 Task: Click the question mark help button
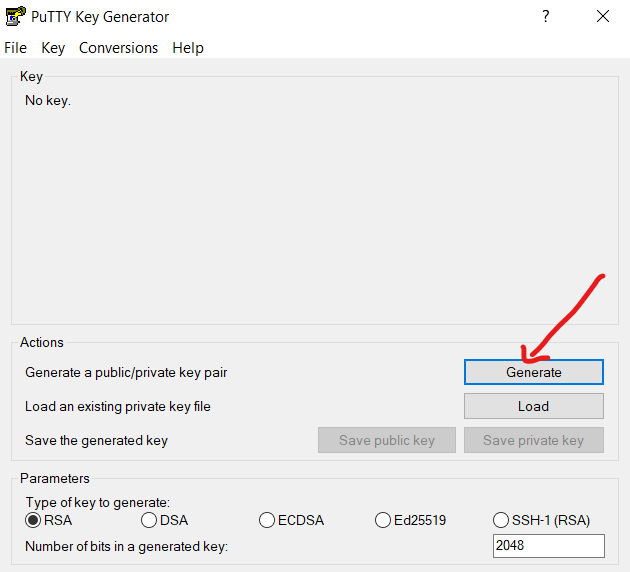545,16
